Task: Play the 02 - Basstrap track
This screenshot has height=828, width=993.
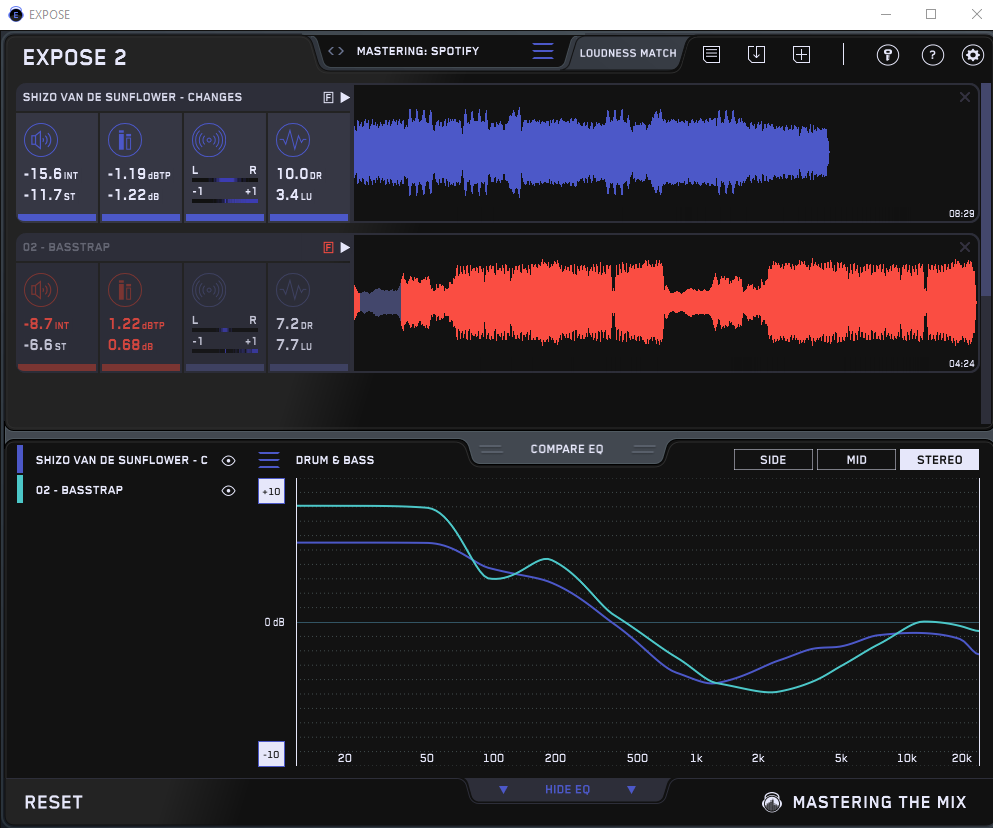Action: (345, 248)
